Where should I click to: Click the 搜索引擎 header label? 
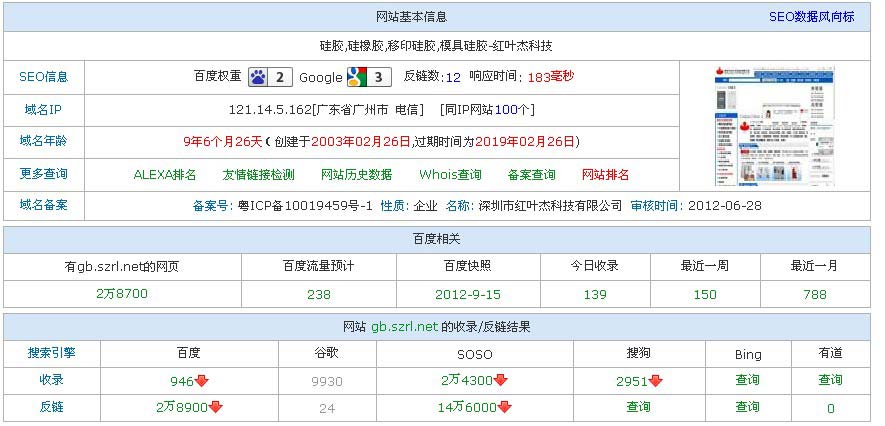[51, 353]
